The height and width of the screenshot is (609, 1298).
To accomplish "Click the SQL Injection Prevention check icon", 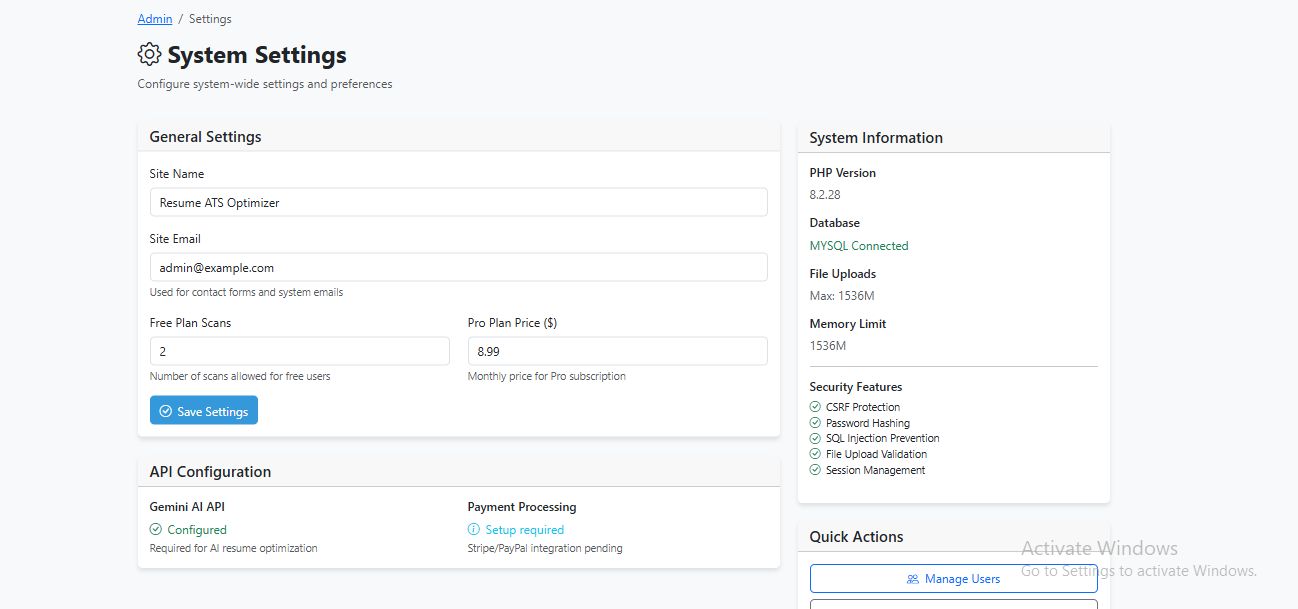I will (815, 438).
